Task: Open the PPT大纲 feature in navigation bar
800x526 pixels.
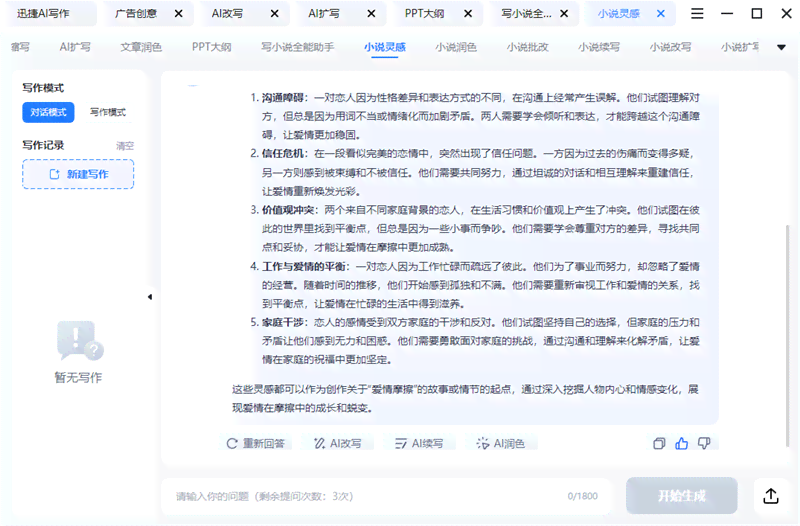Action: 212,47
